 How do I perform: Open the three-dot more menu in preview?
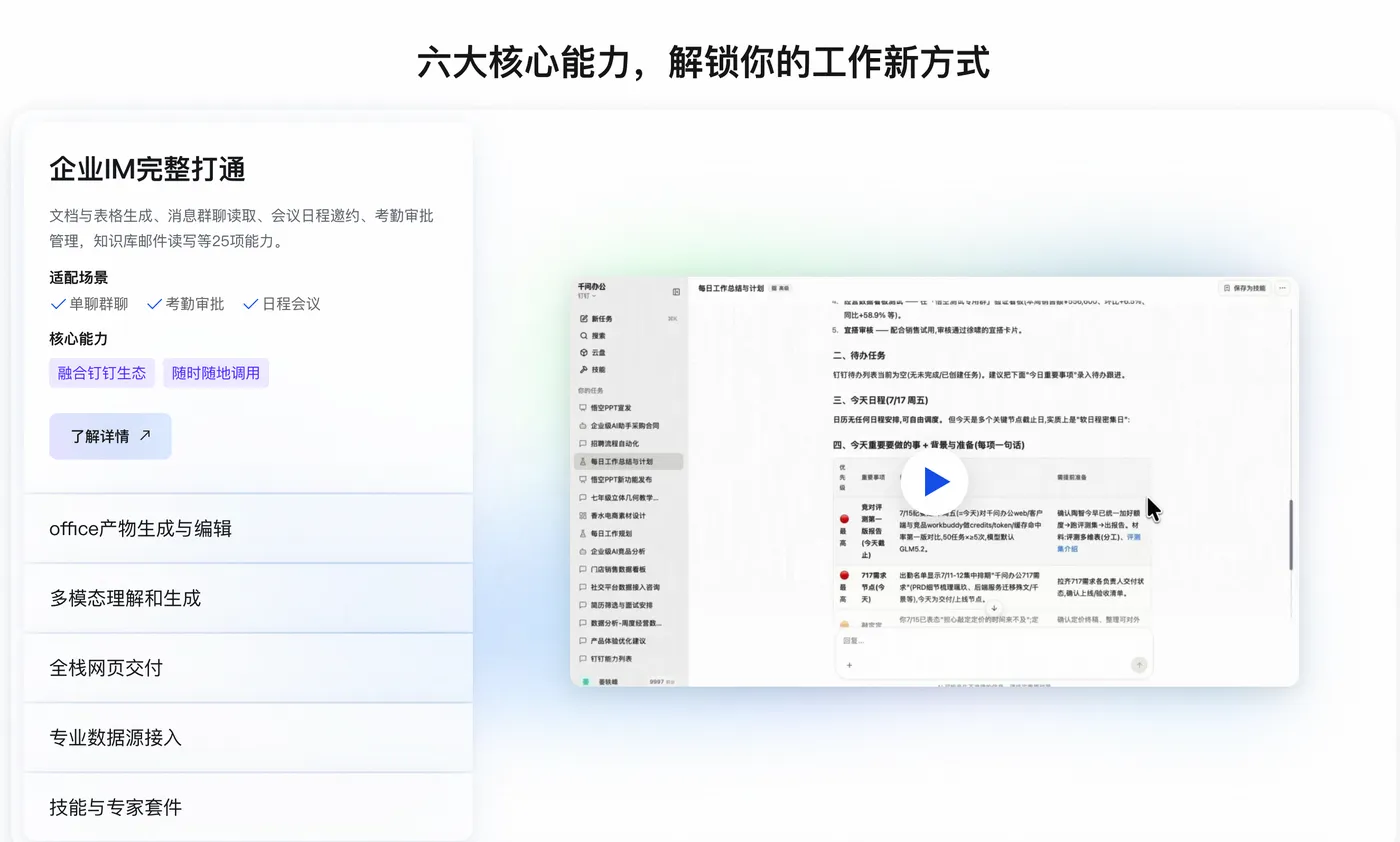(x=1283, y=288)
